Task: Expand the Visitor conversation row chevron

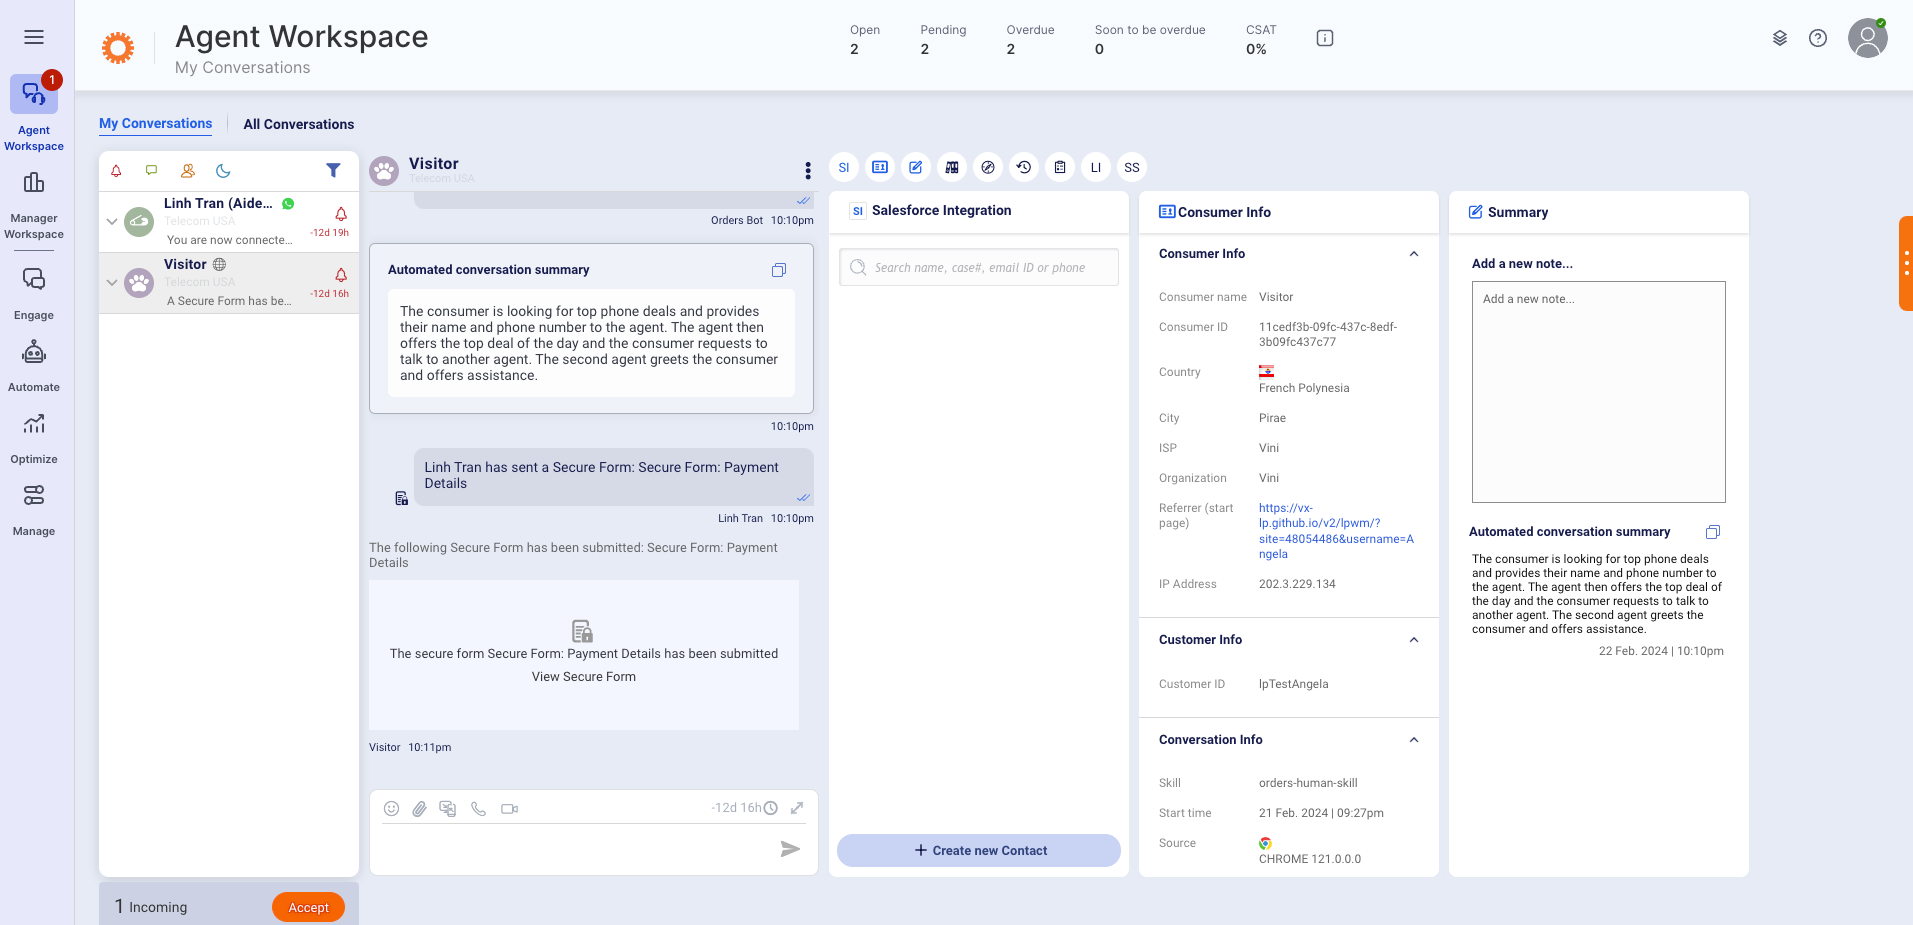Action: tap(112, 283)
